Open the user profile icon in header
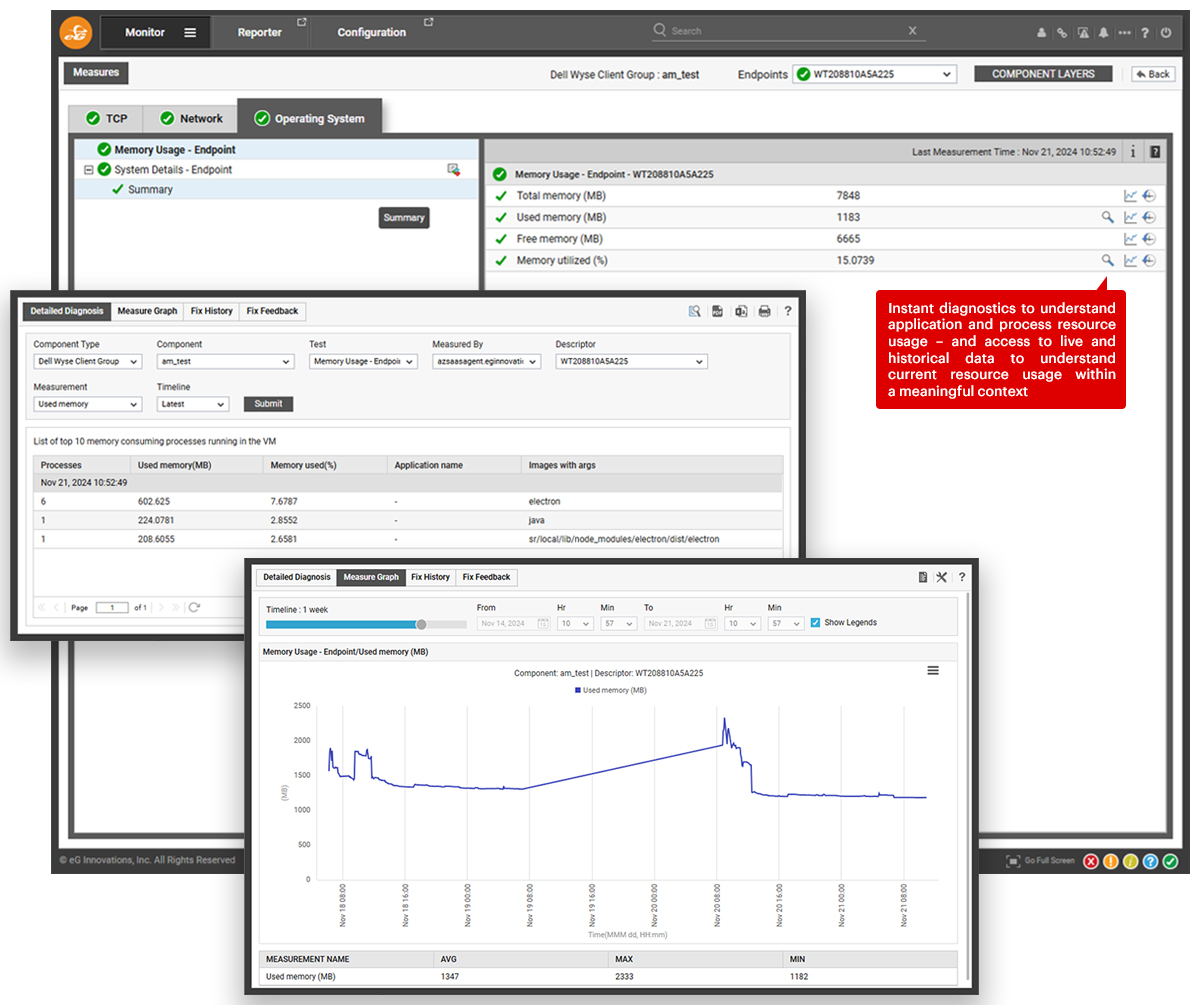Screen dimensions: 1200x1005 [x=1041, y=33]
